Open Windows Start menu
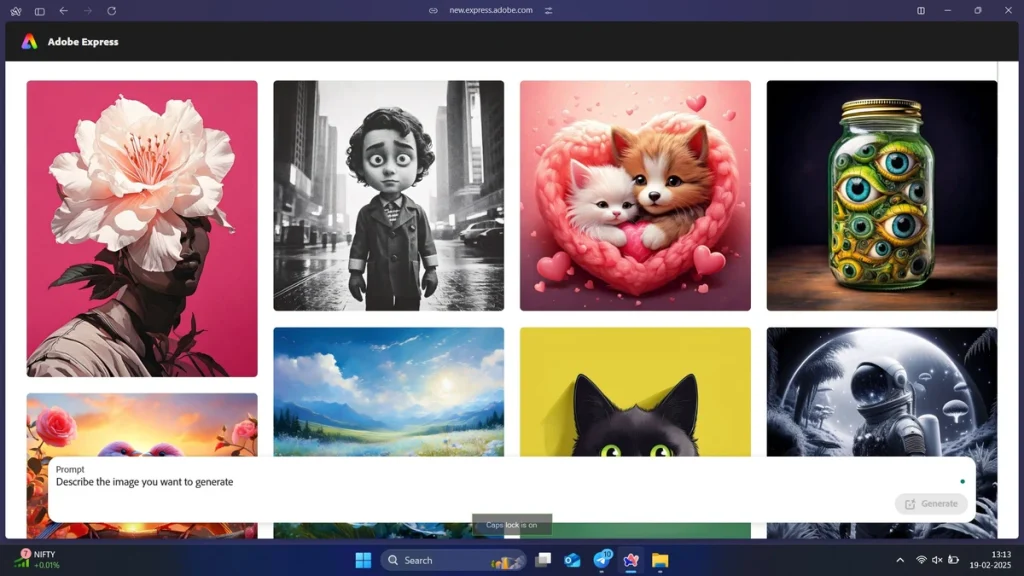This screenshot has height=576, width=1024. [x=363, y=560]
